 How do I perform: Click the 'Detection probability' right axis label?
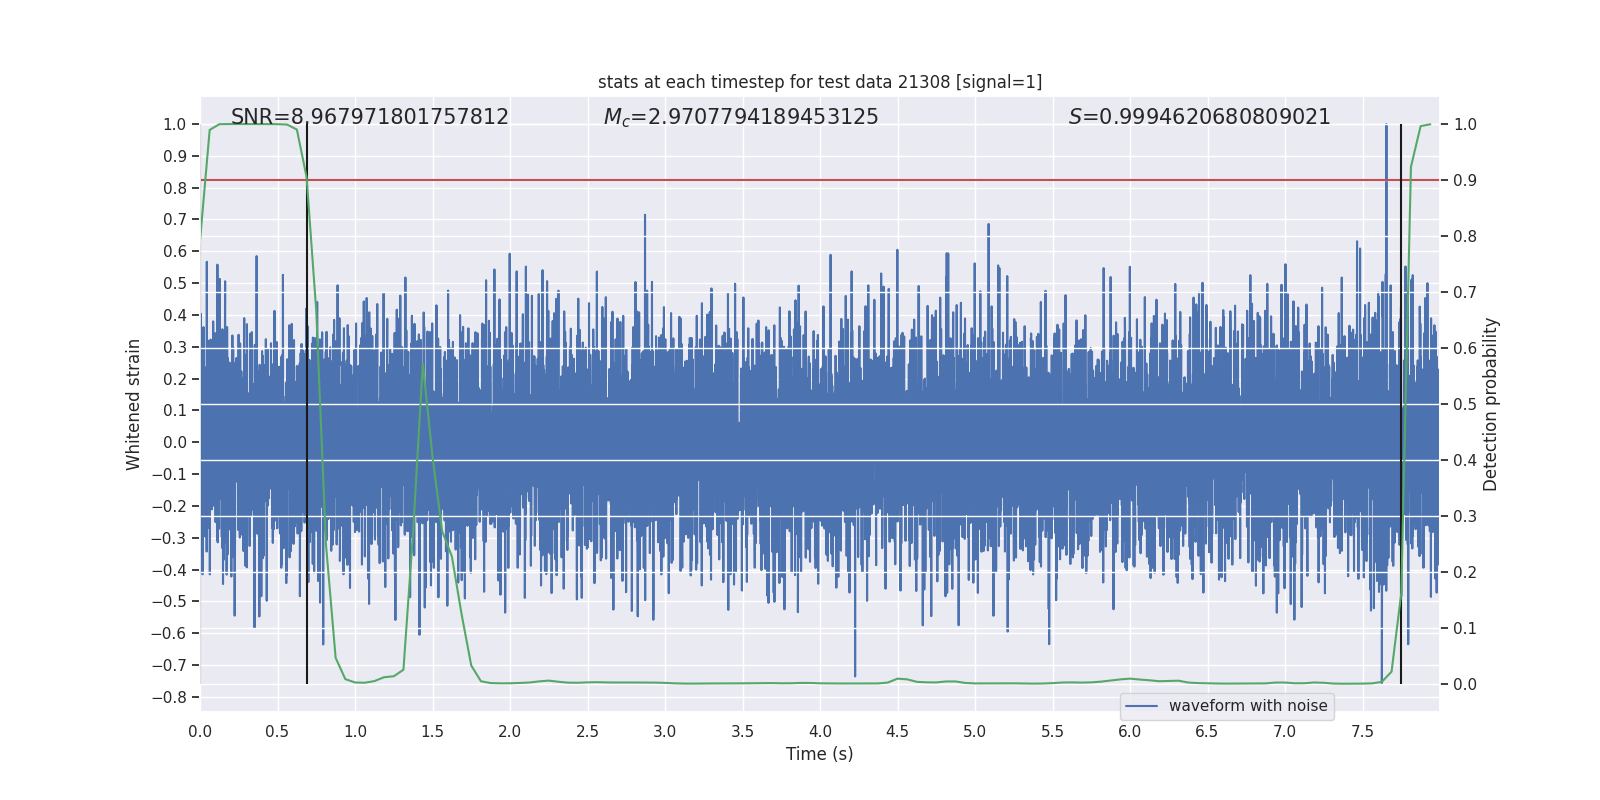point(1491,404)
